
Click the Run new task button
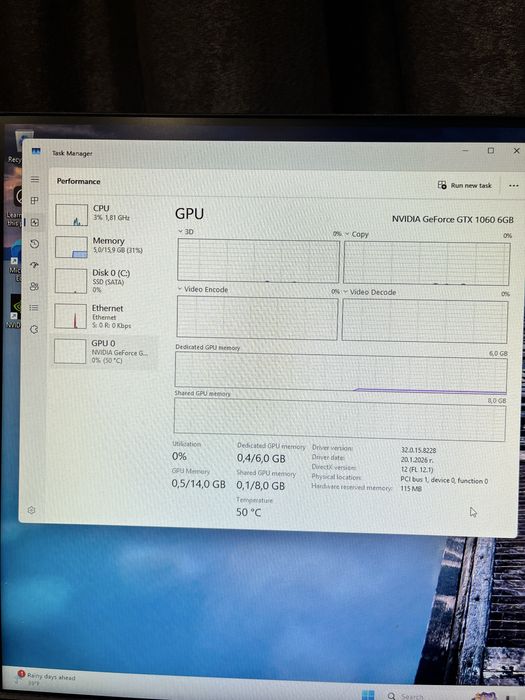[x=465, y=185]
